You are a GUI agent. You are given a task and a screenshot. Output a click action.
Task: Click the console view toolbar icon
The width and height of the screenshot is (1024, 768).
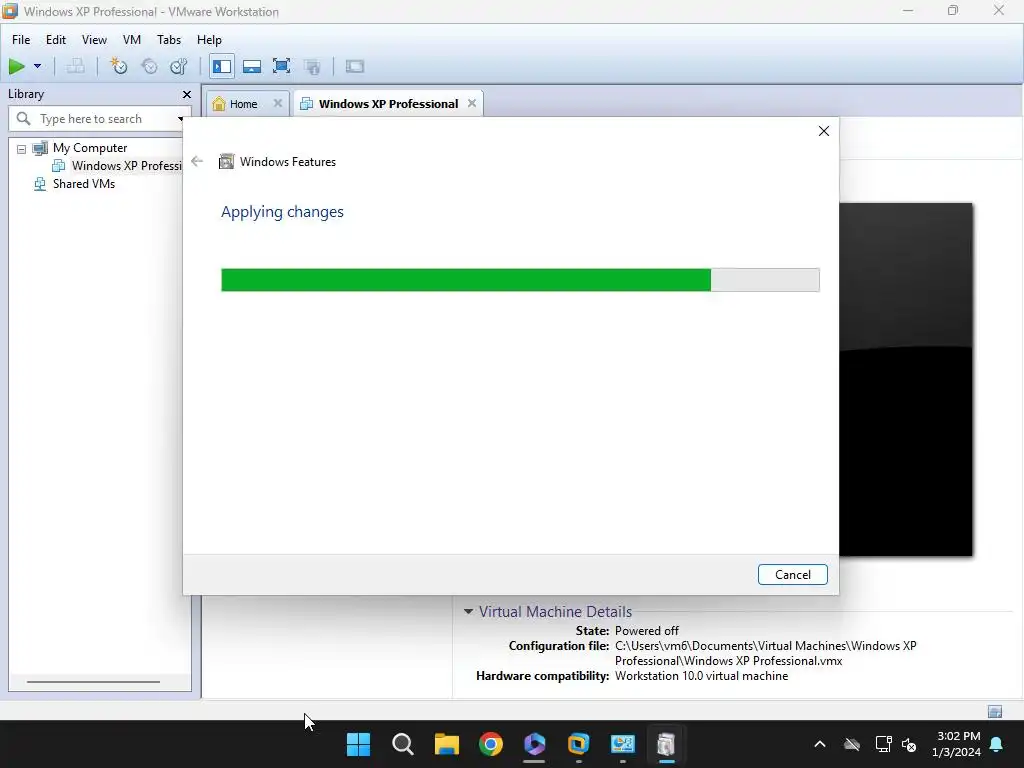355,66
